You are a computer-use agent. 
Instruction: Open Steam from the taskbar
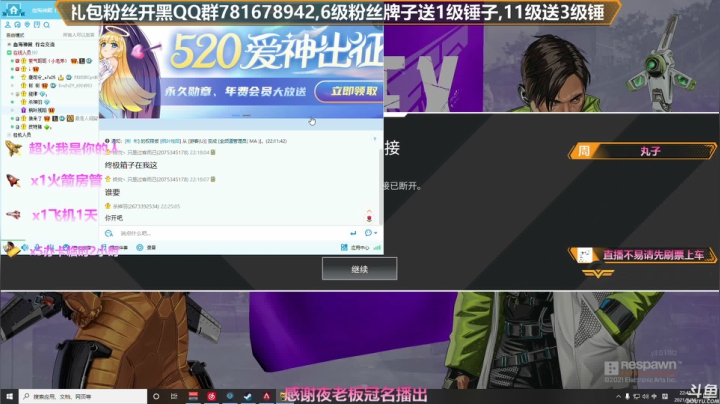pyautogui.click(x=248, y=396)
